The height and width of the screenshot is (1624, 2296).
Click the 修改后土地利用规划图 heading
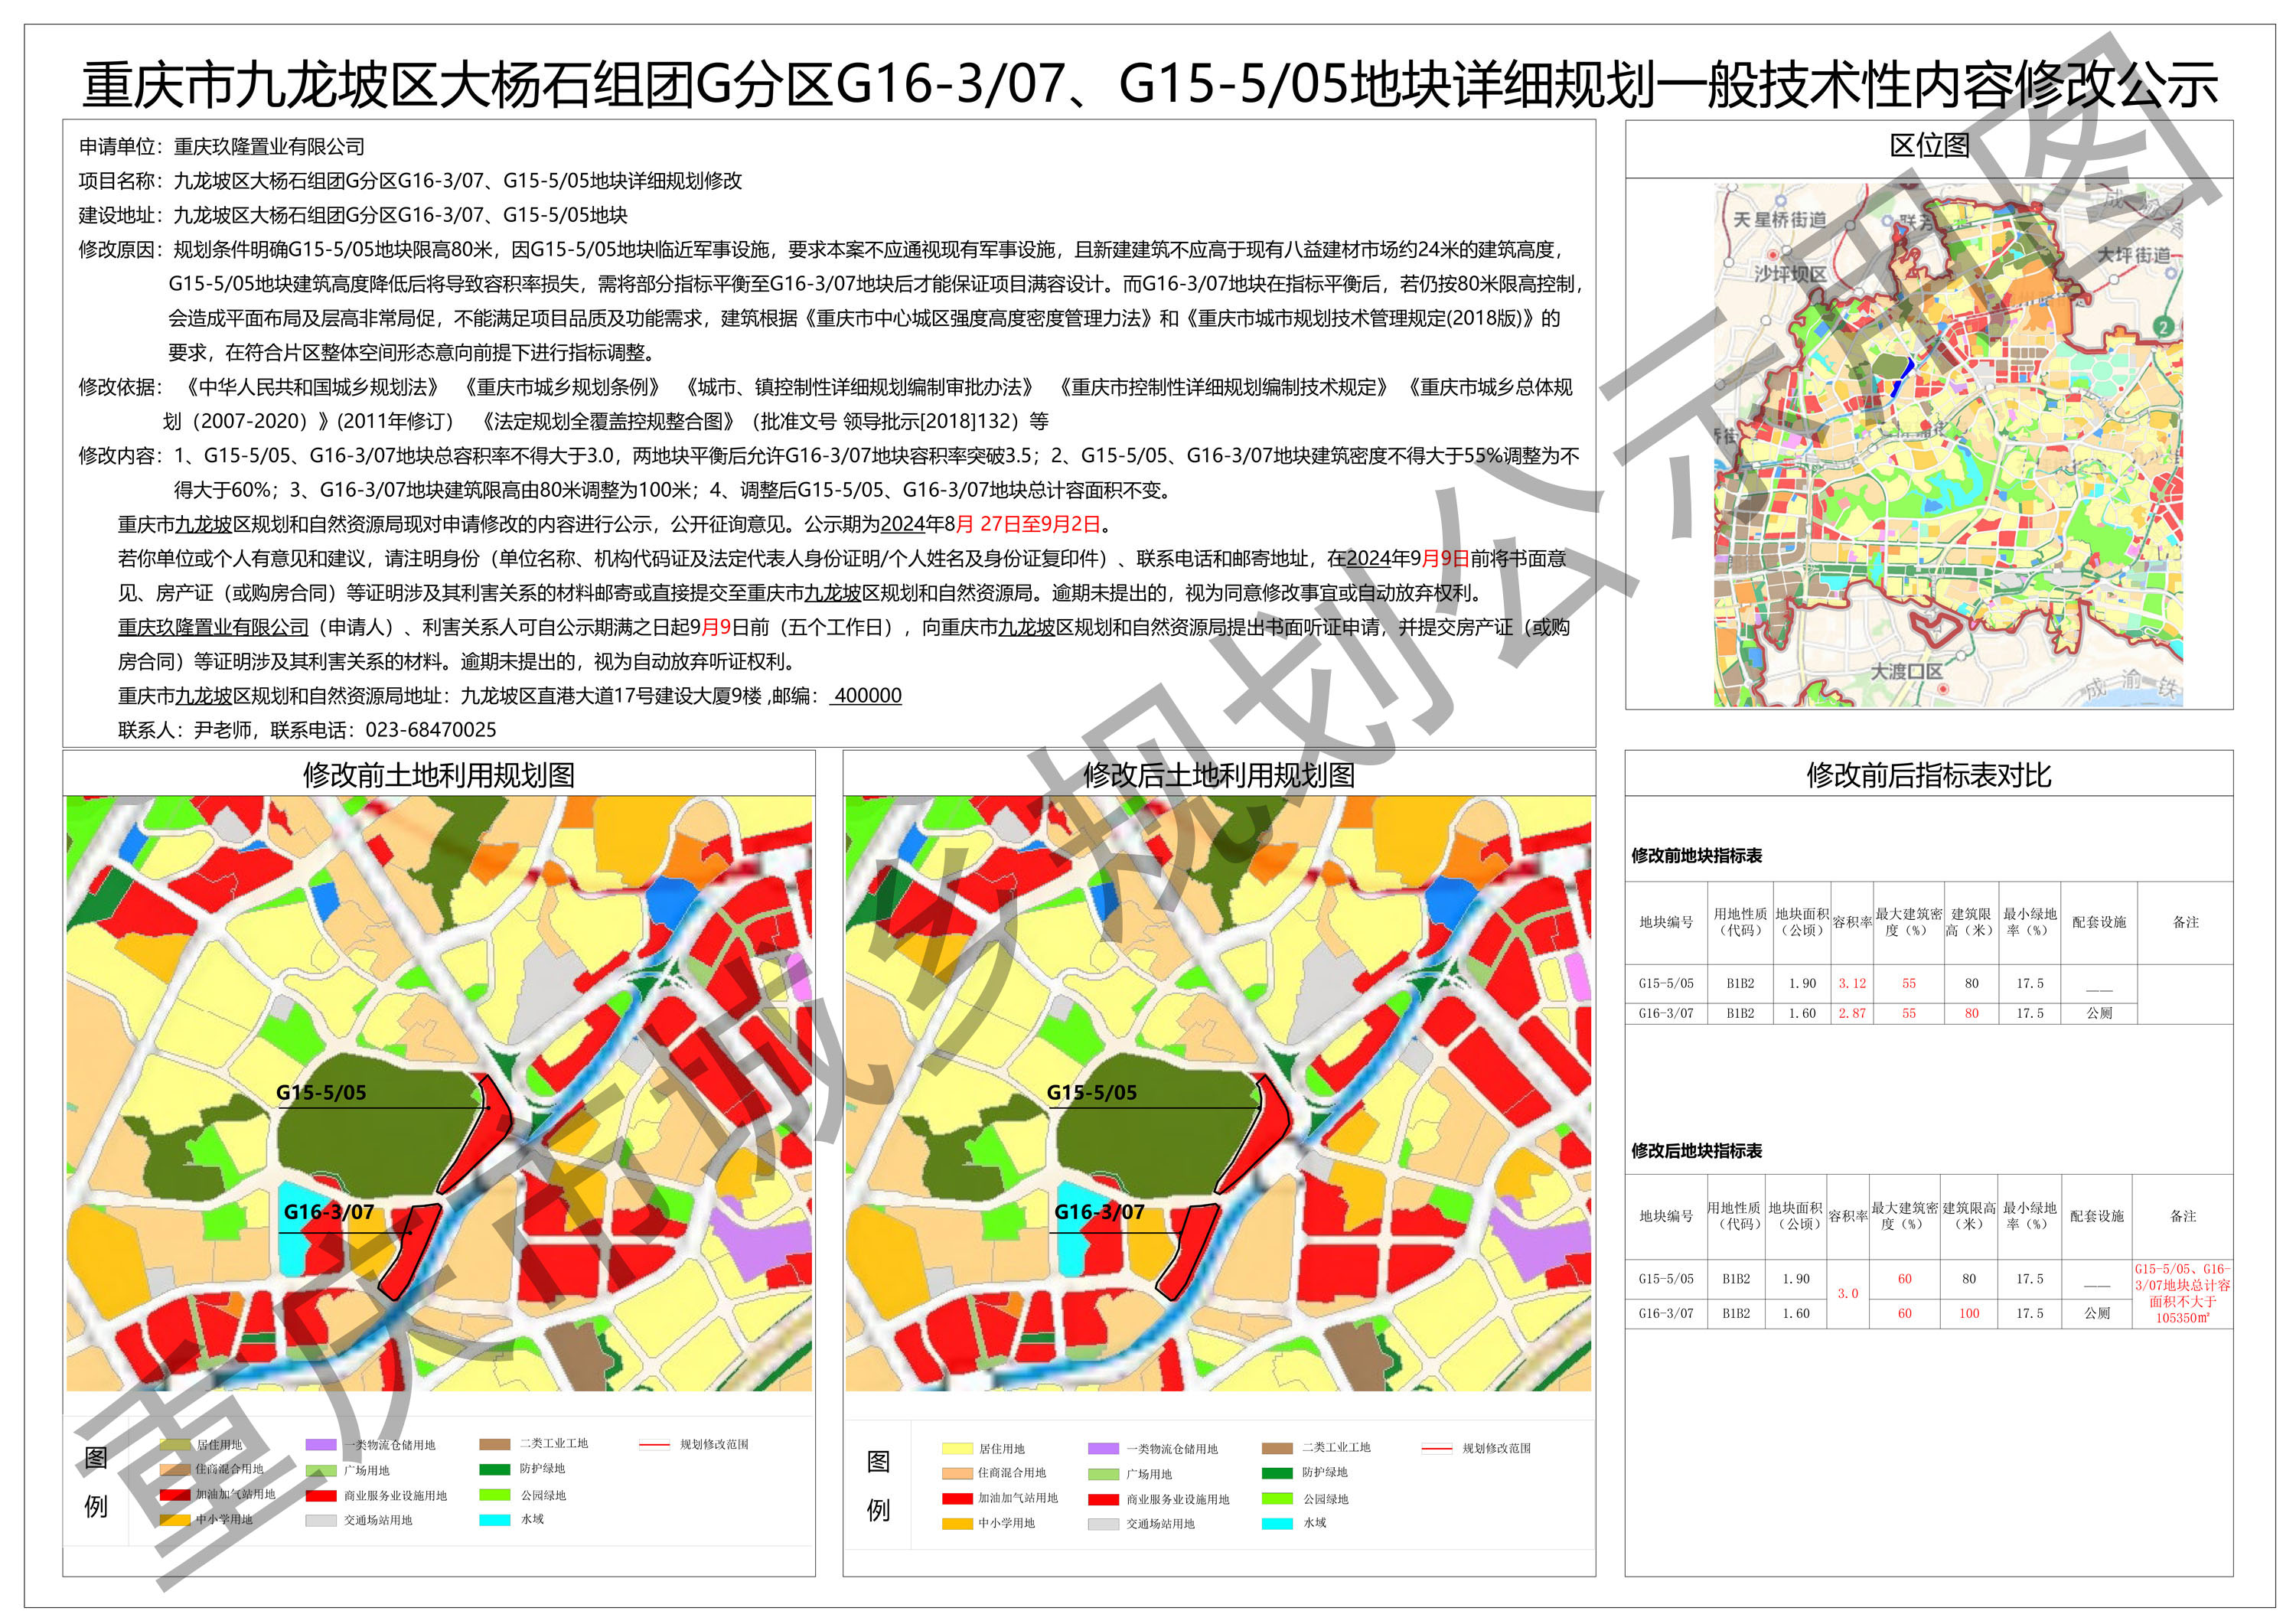point(1219,775)
